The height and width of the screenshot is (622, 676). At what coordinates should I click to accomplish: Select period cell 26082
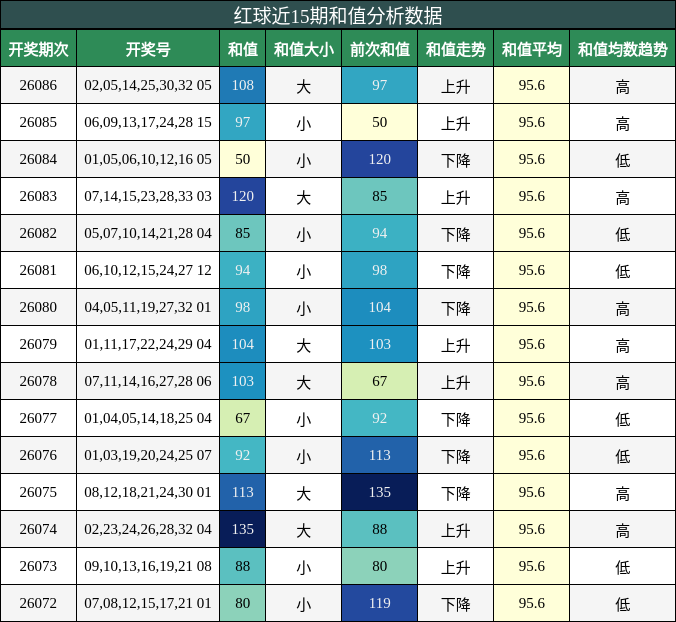(x=38, y=233)
